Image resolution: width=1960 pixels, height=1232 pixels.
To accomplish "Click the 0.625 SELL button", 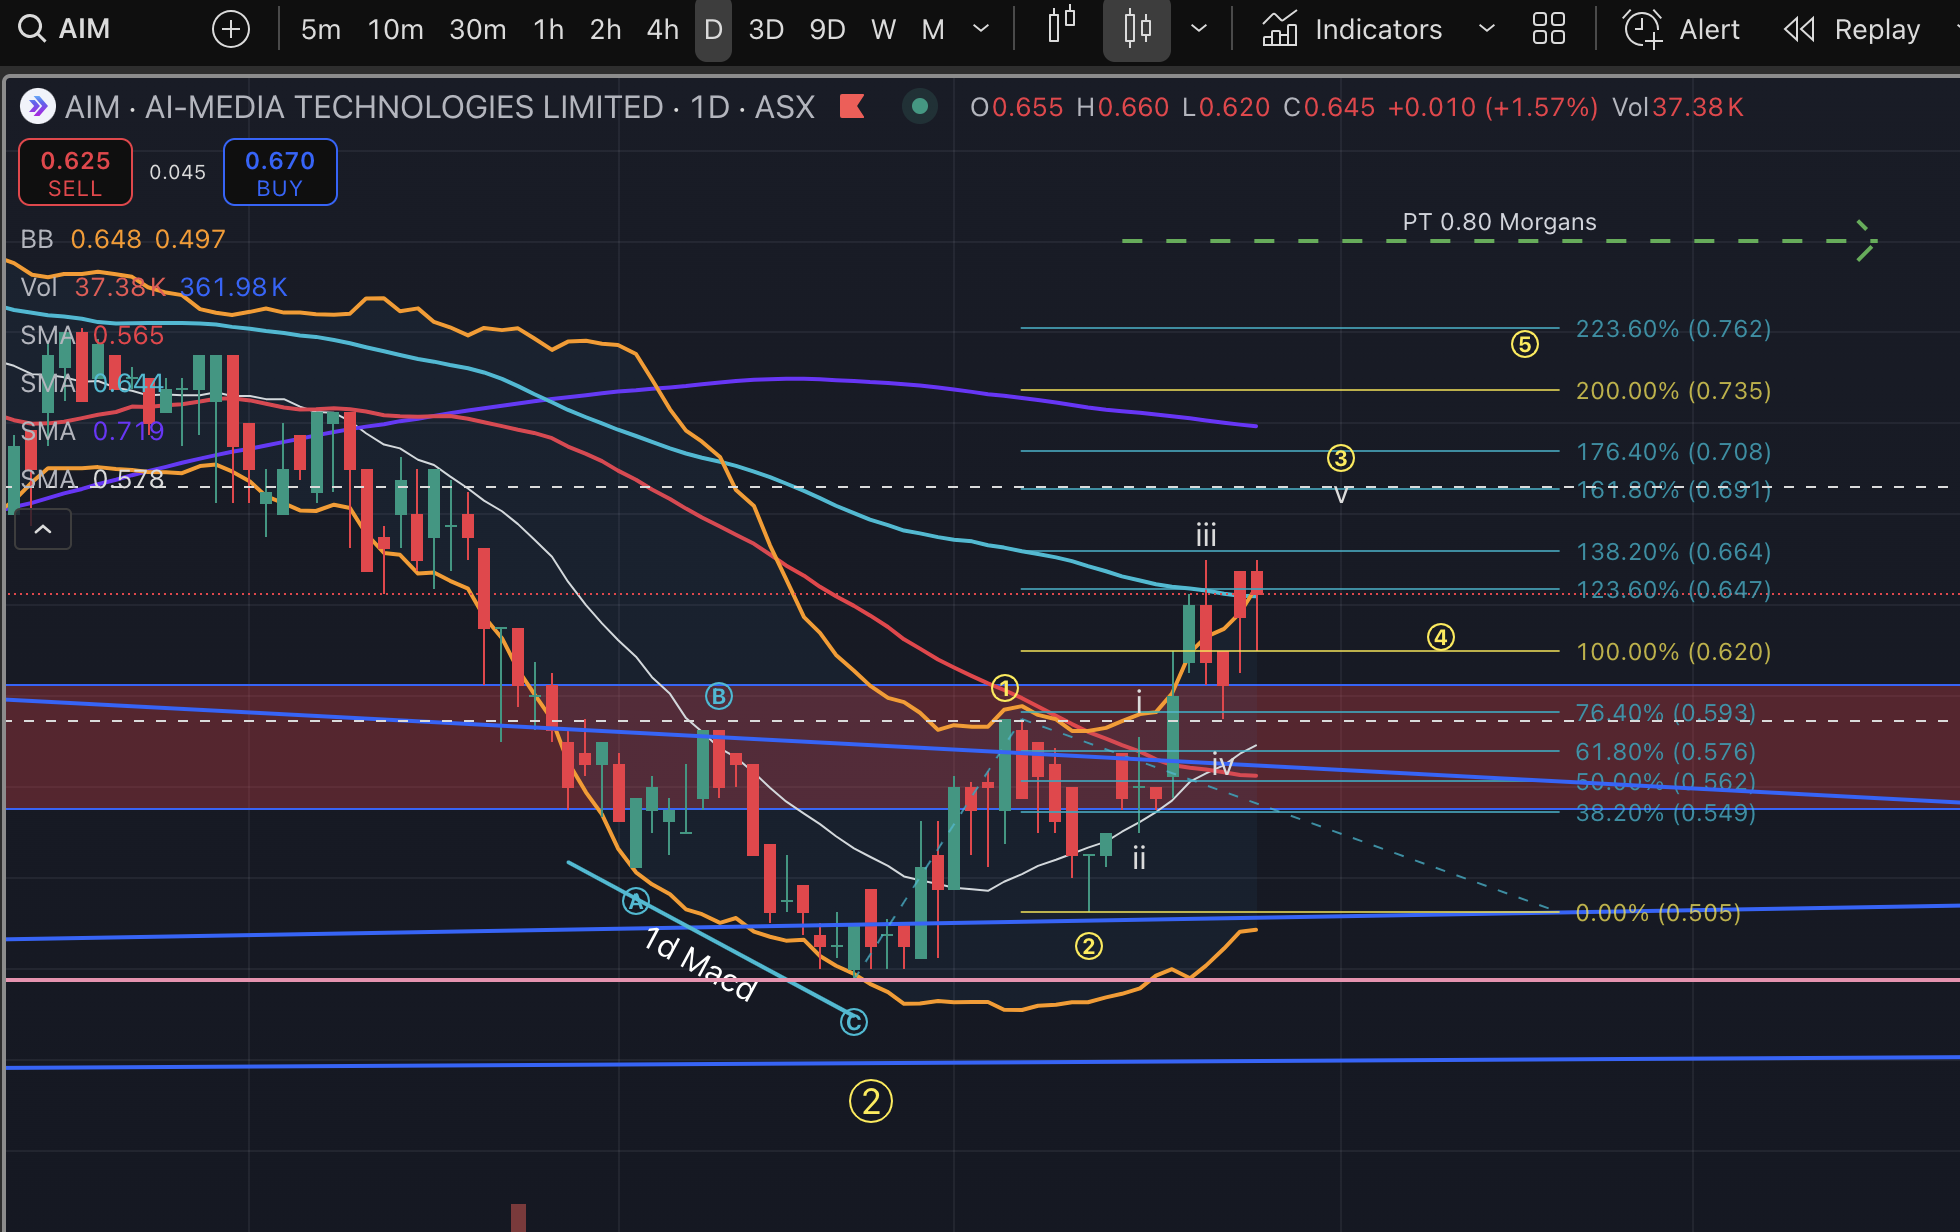I will click(x=75, y=173).
